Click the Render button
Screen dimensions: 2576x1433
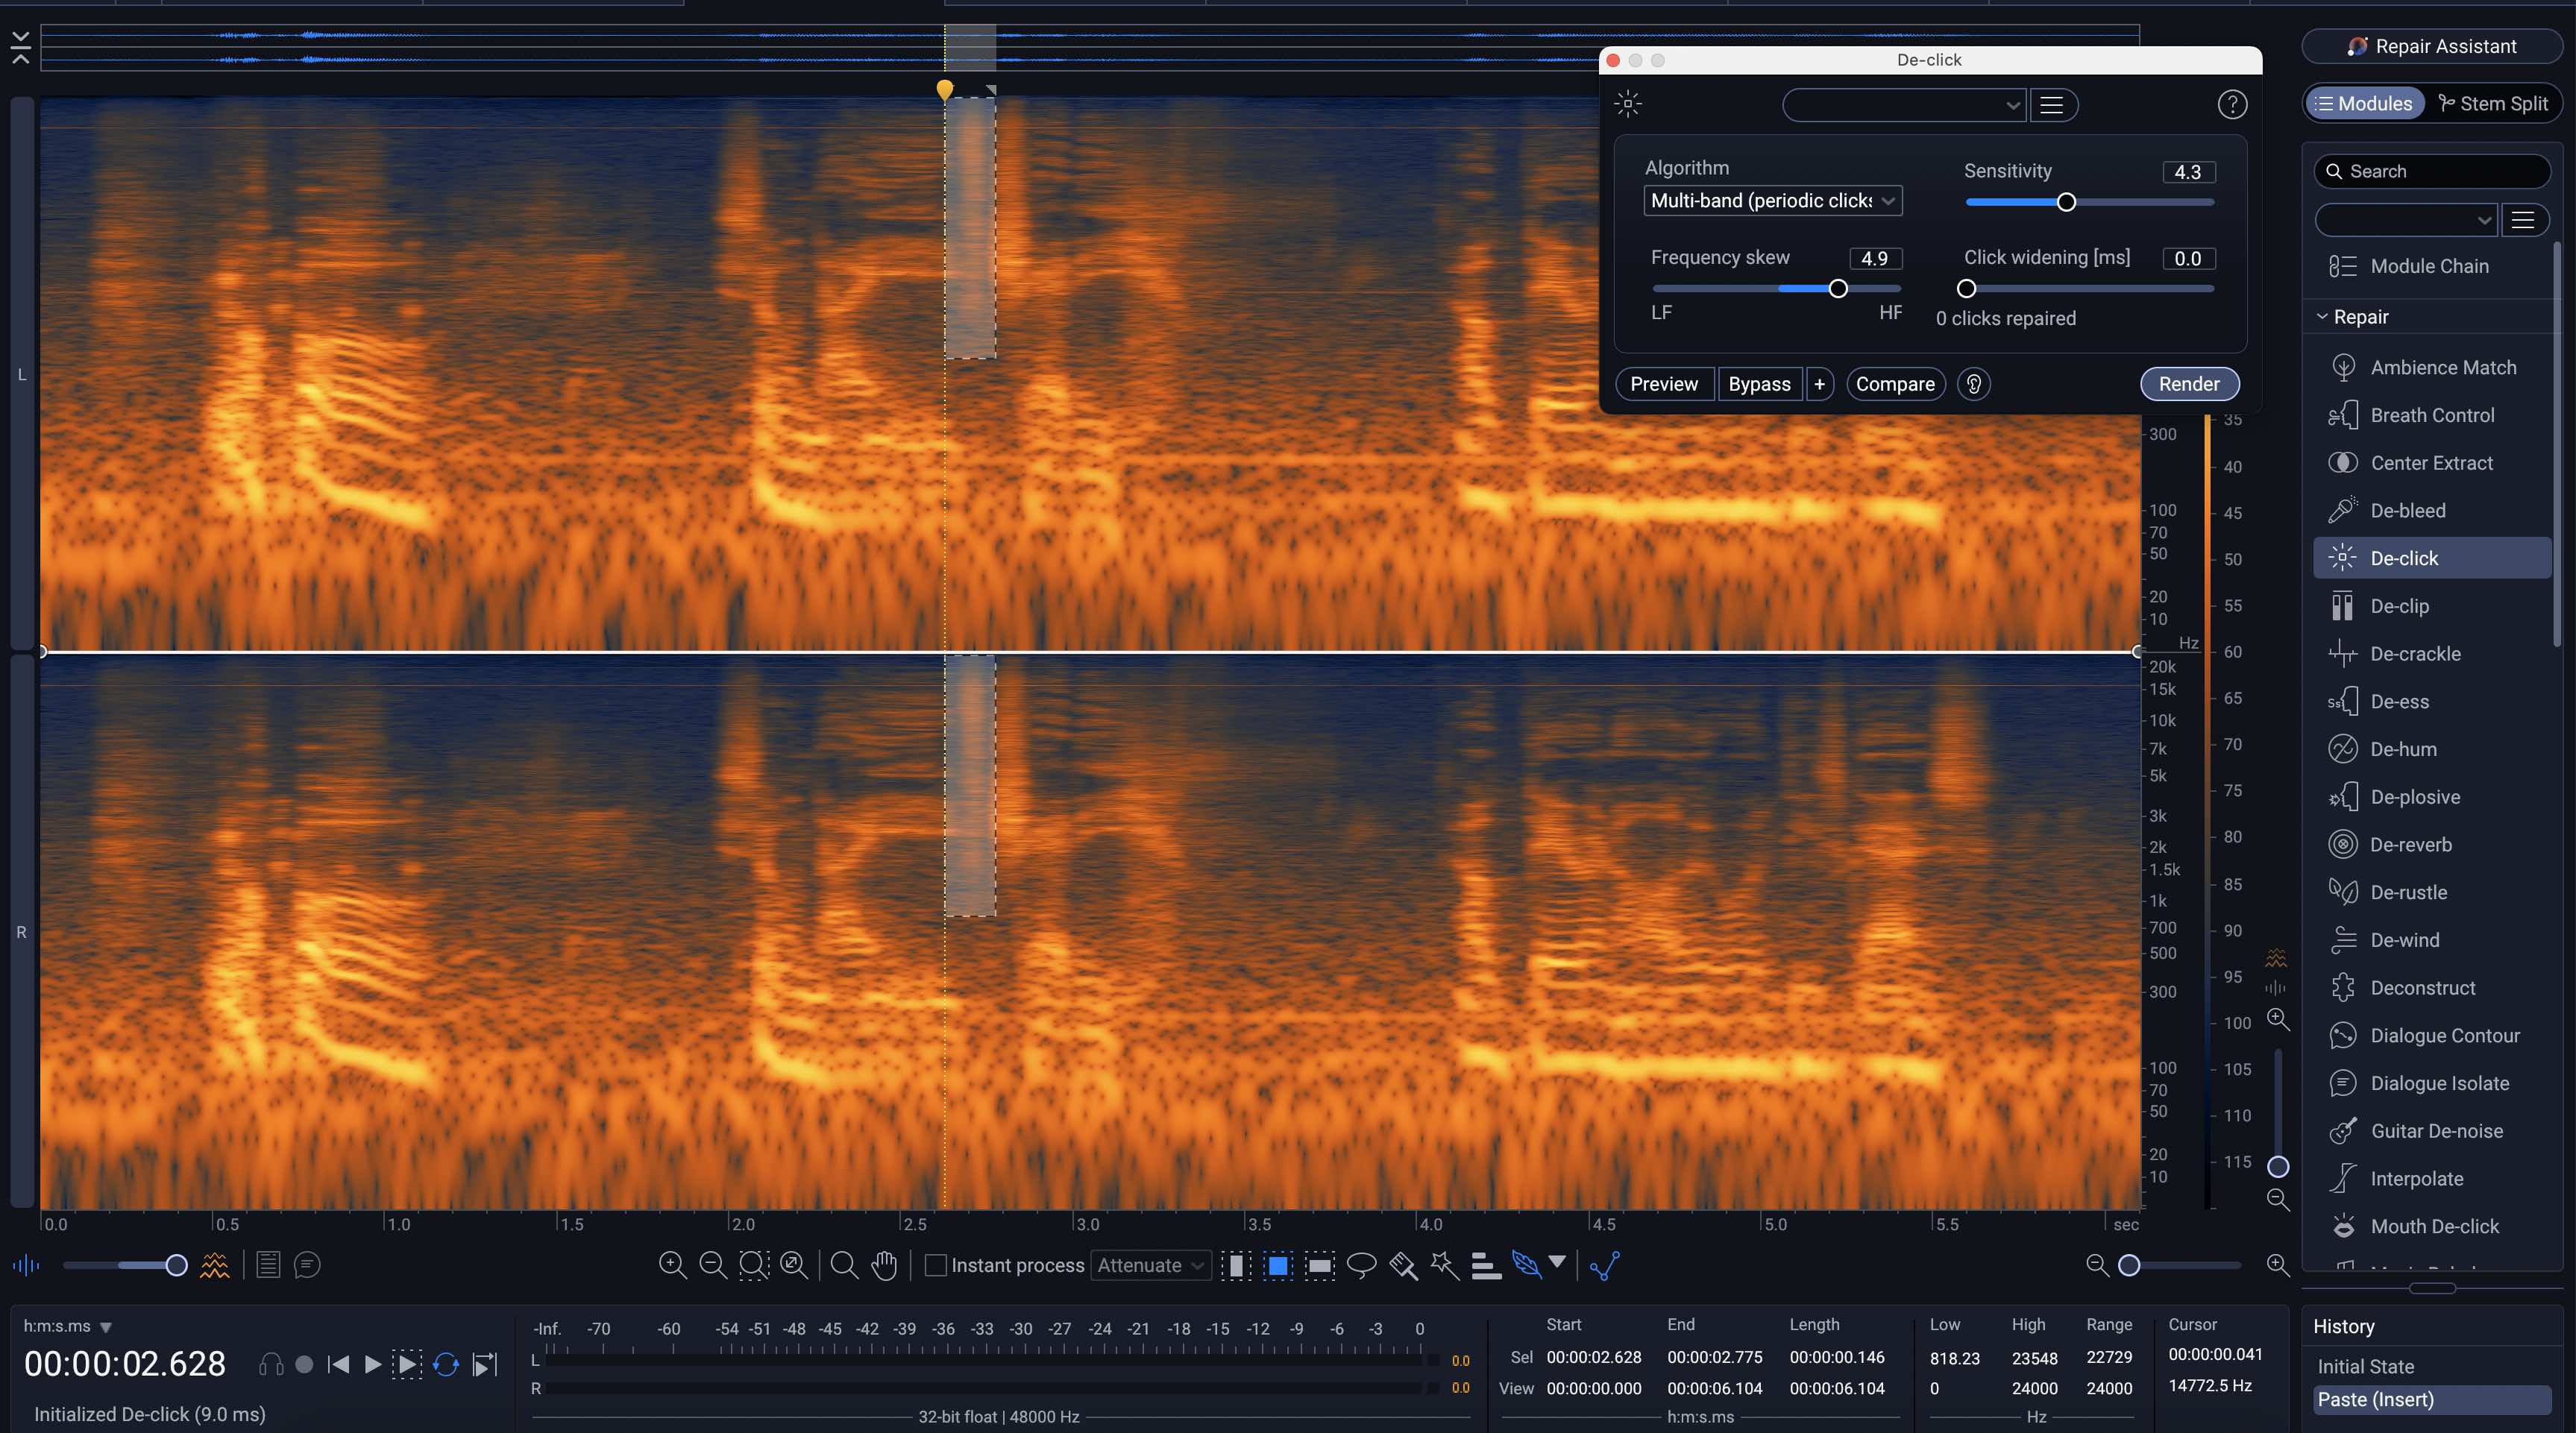2189,384
